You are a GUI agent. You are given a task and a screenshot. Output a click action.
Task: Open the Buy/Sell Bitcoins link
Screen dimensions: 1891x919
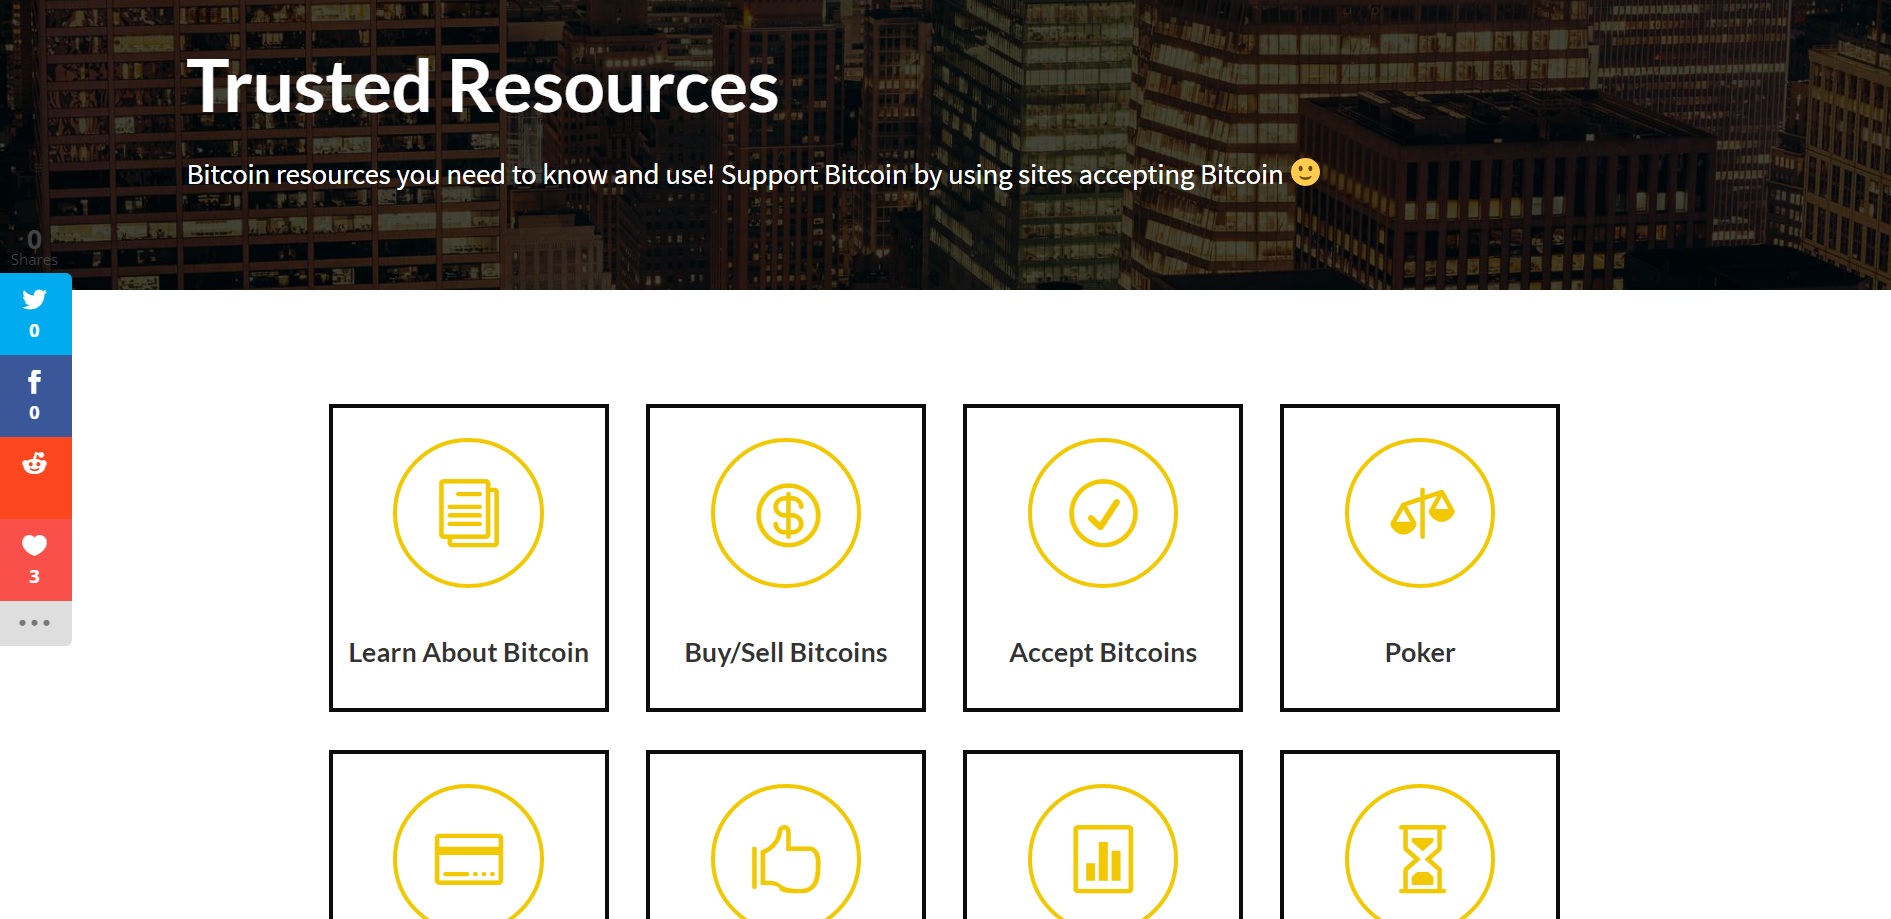point(786,653)
